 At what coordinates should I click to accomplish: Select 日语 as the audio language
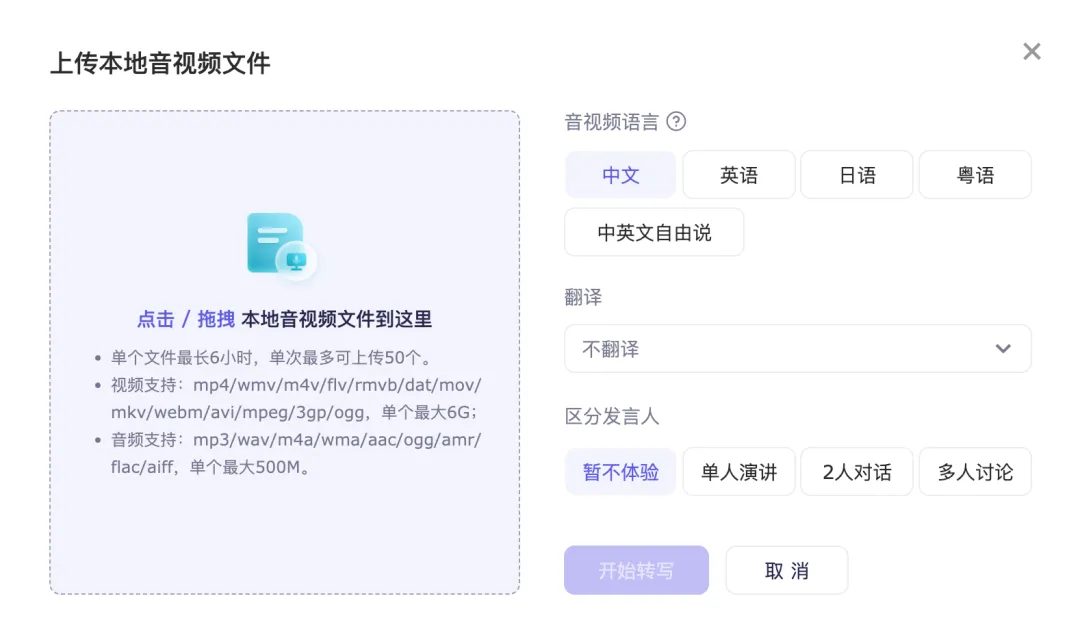pyautogui.click(x=857, y=175)
